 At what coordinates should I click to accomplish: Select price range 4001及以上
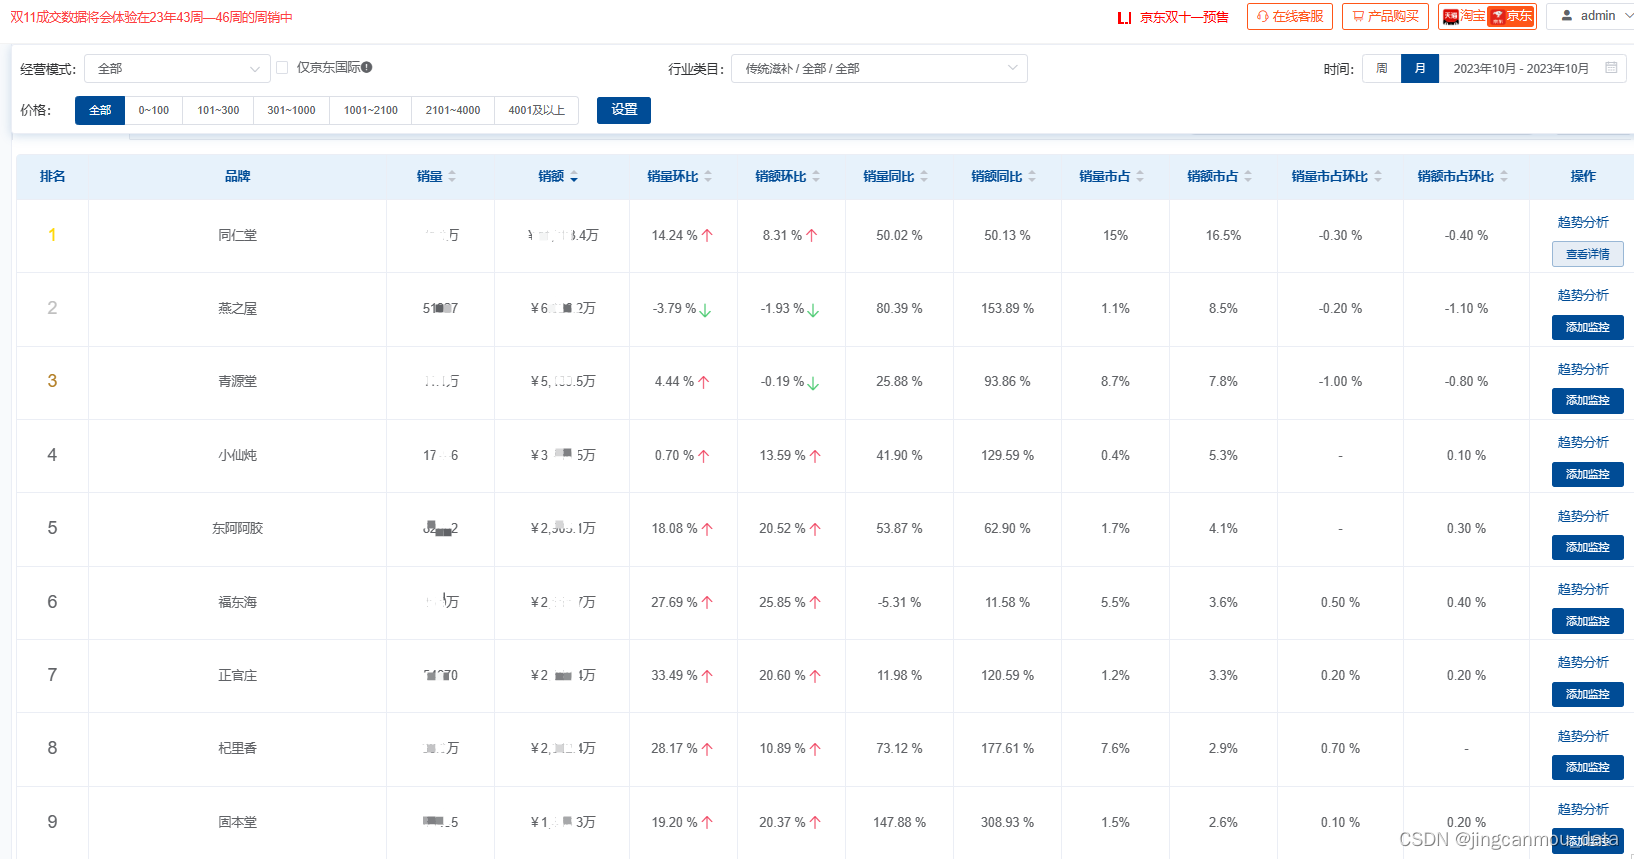pos(537,110)
